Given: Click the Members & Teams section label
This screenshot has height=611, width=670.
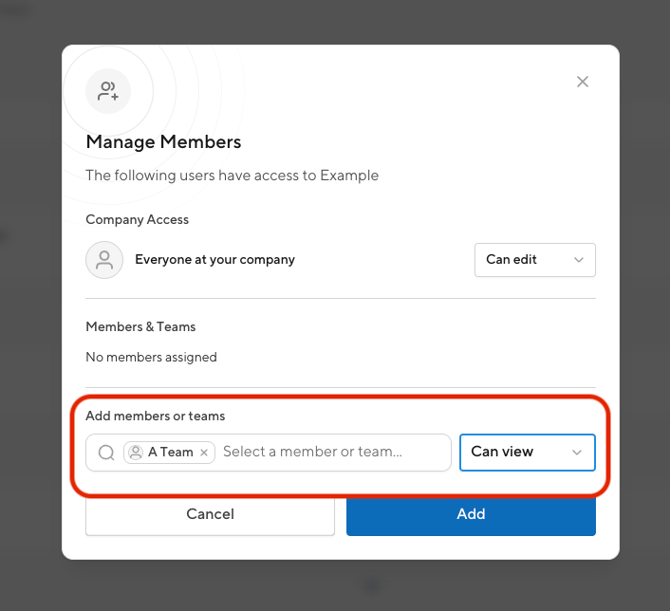Looking at the screenshot, I should click(x=141, y=327).
